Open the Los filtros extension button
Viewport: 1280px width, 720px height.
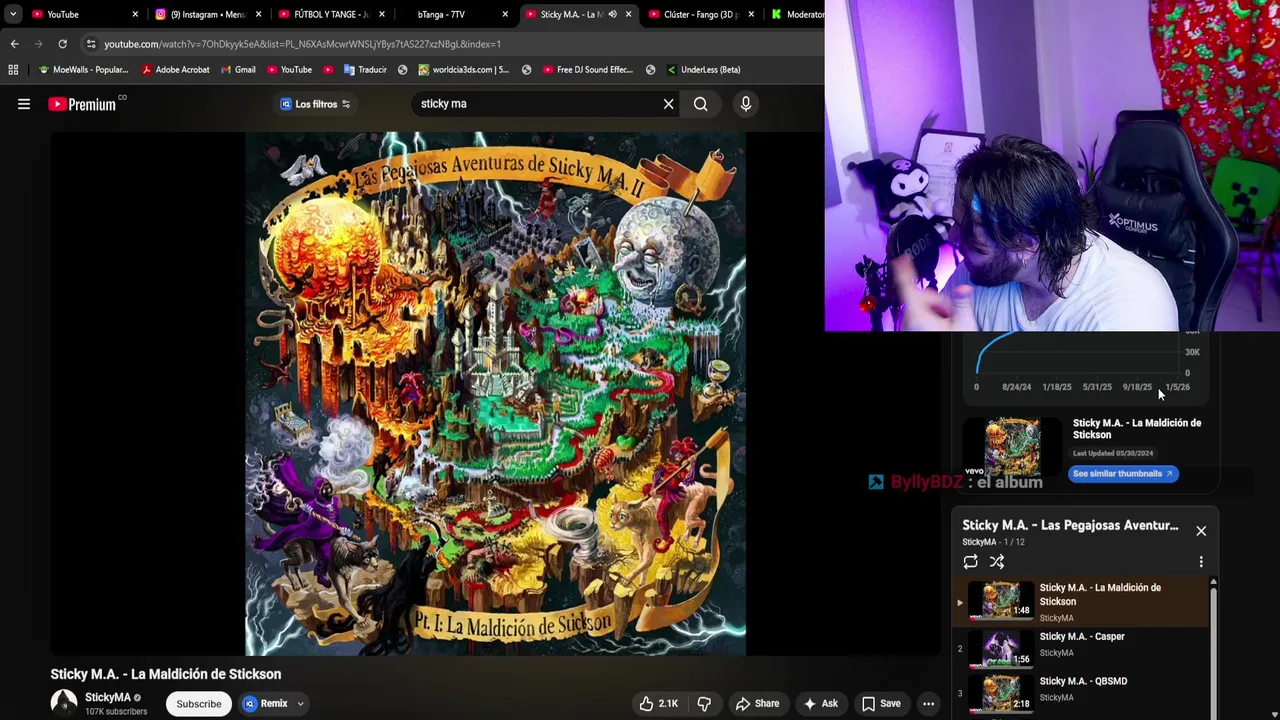click(315, 104)
